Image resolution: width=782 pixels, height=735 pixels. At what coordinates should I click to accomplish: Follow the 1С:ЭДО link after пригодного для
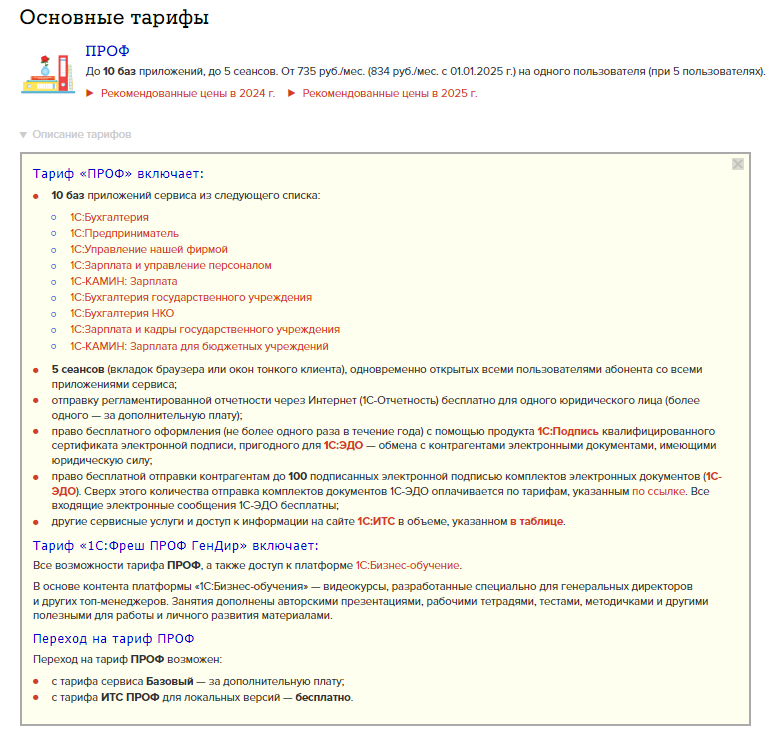pyautogui.click(x=343, y=445)
